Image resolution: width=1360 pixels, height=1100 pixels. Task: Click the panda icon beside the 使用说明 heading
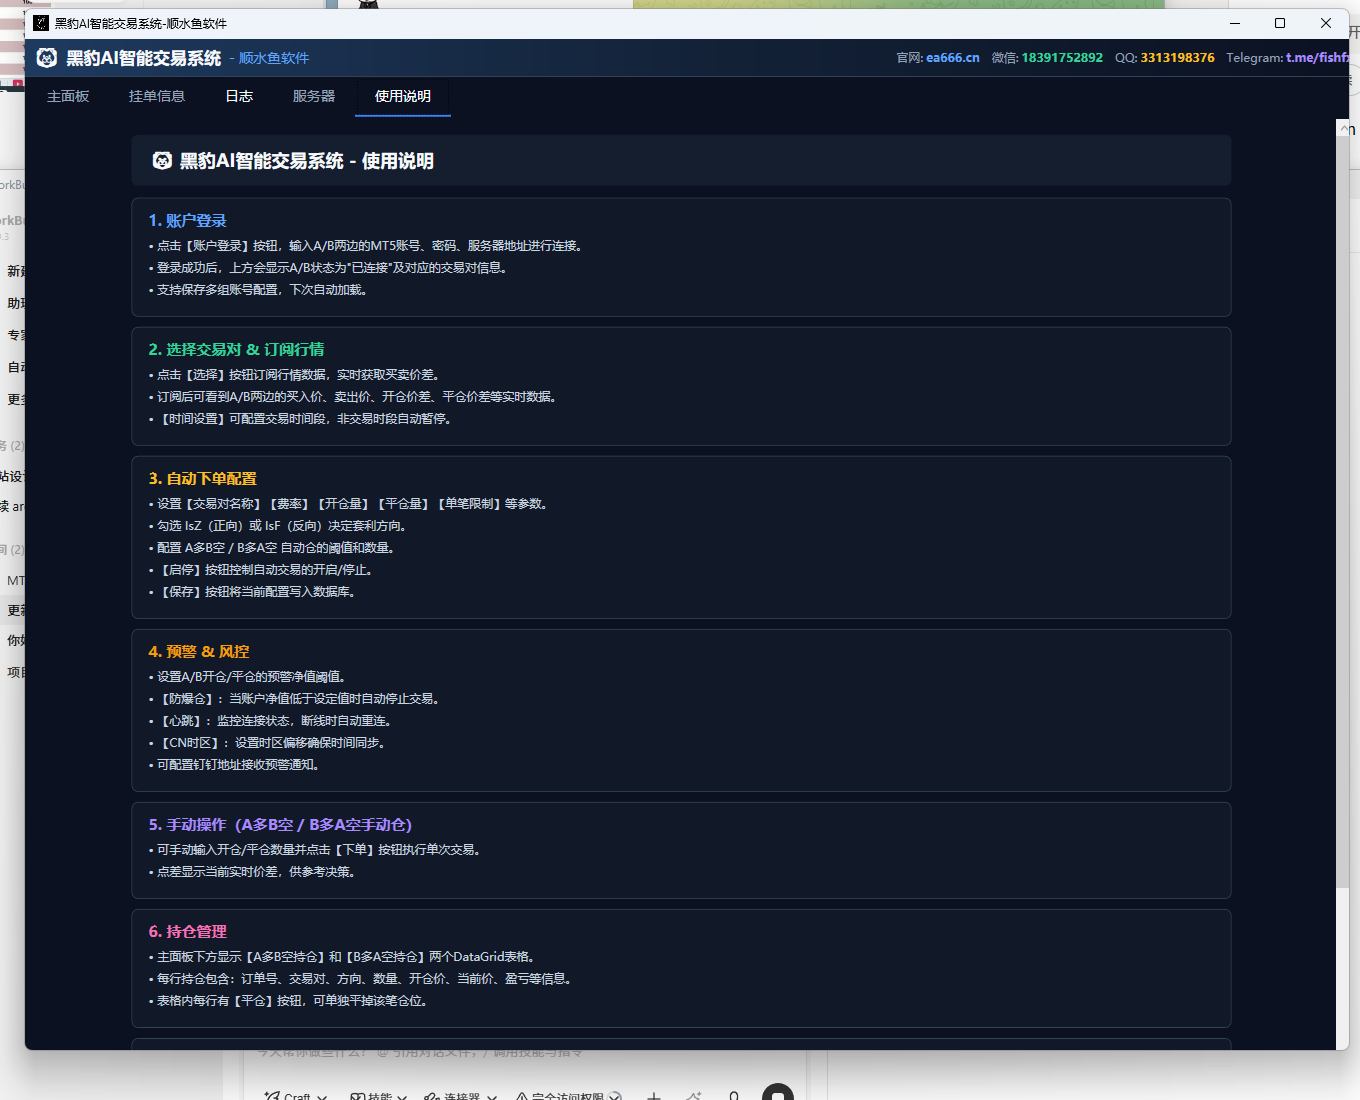tap(162, 161)
